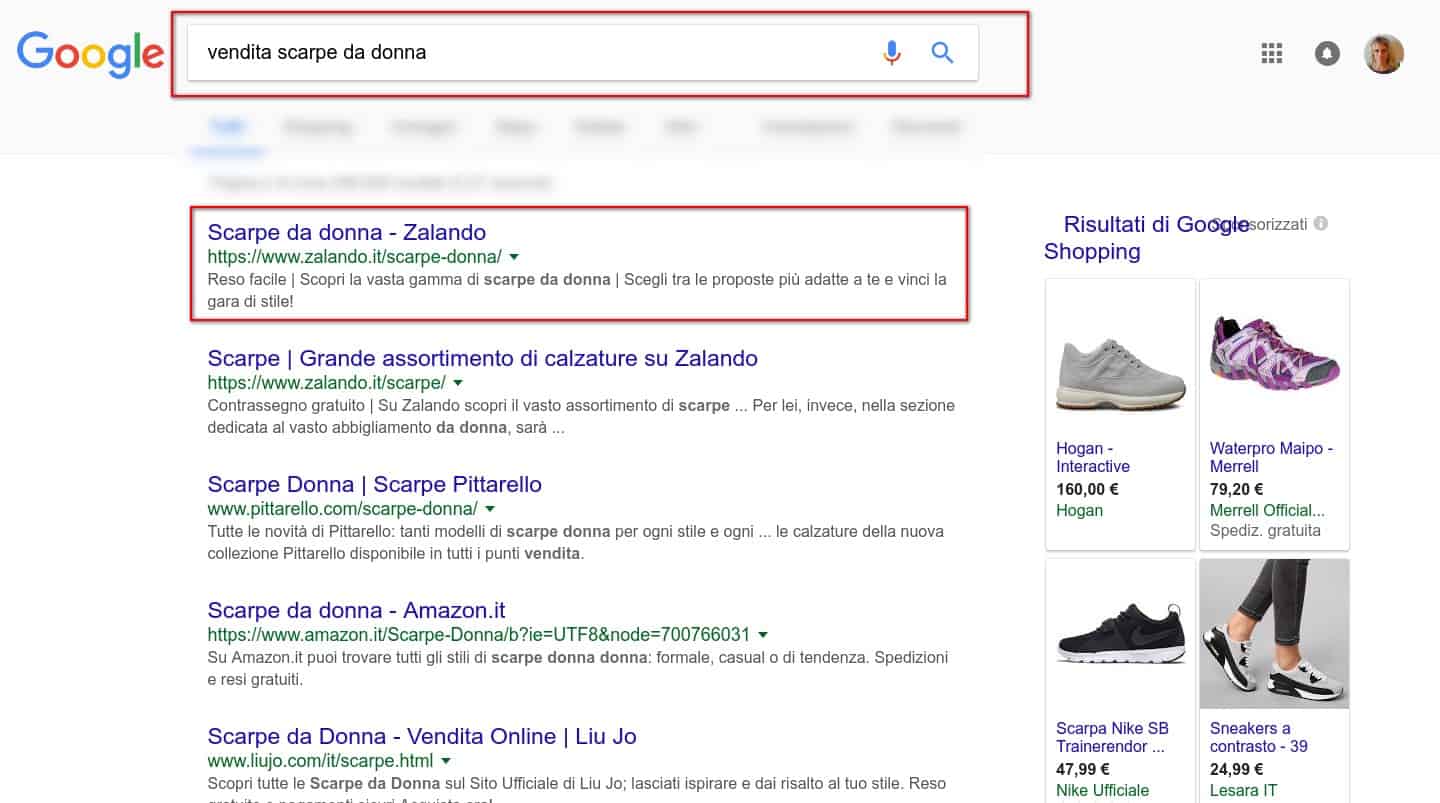Click the '79,20 €' price
The width and height of the screenshot is (1440, 803).
[x=1237, y=489]
